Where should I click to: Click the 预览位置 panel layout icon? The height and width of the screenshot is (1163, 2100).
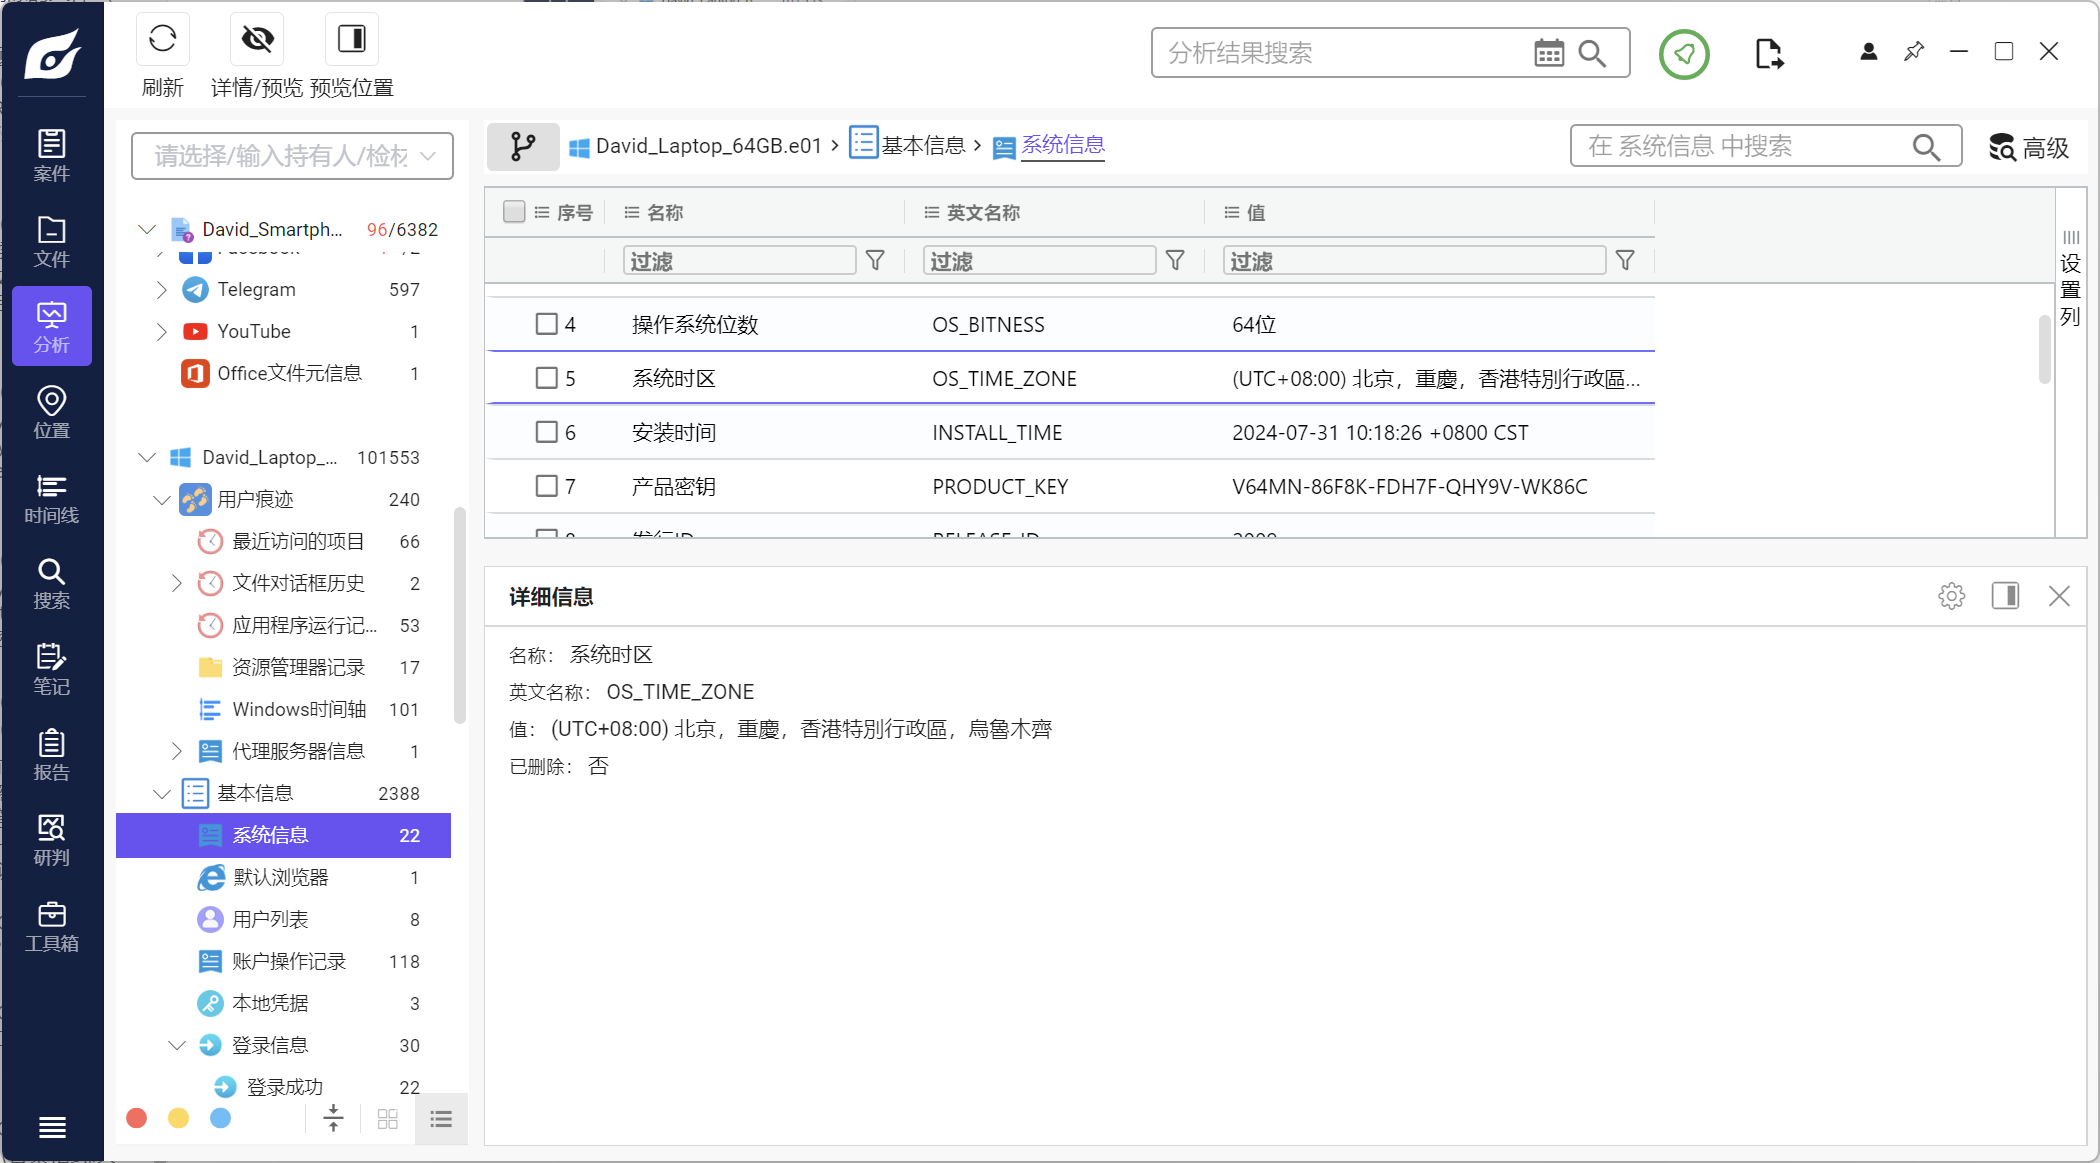coord(352,39)
